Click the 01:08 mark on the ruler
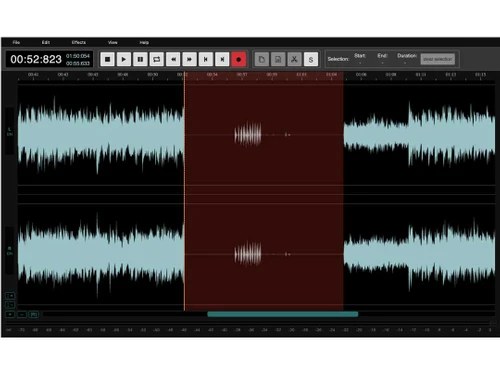 [391, 75]
